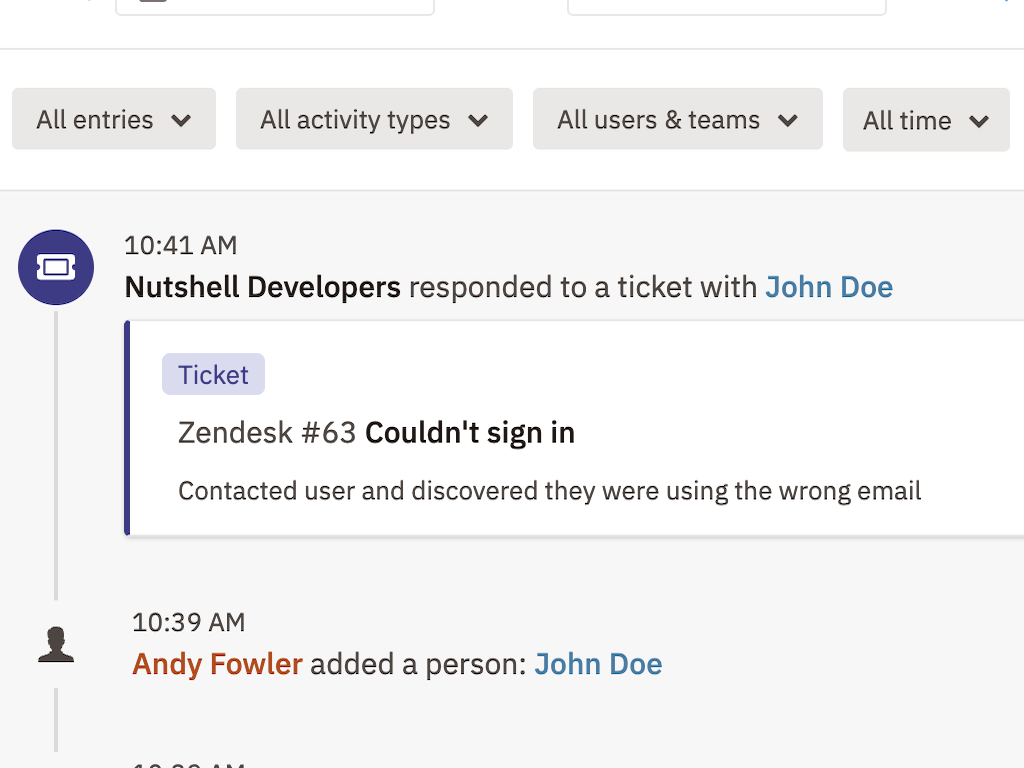The height and width of the screenshot is (768, 1024).
Task: Click the 10:39 AM timestamp
Action: point(188,622)
